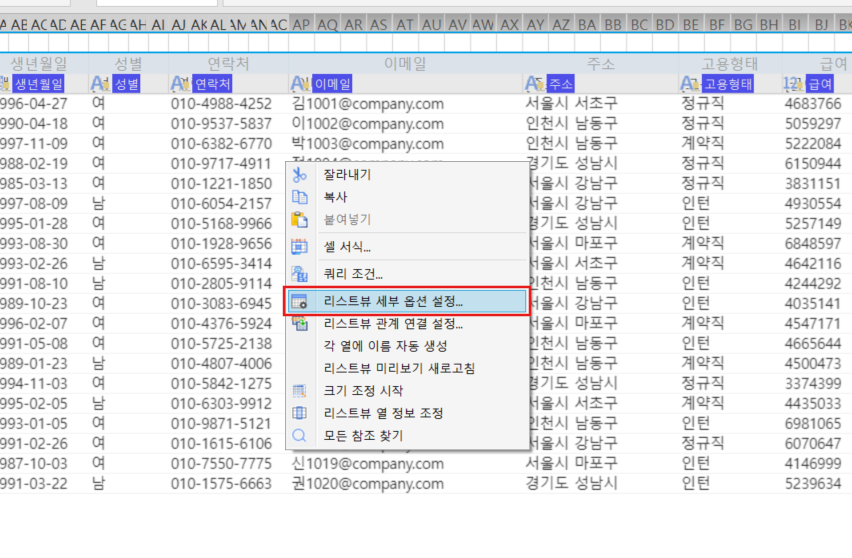Viewport: 852px width, 558px height.
Task: Click the listview relation link icon
Action: coord(299,324)
